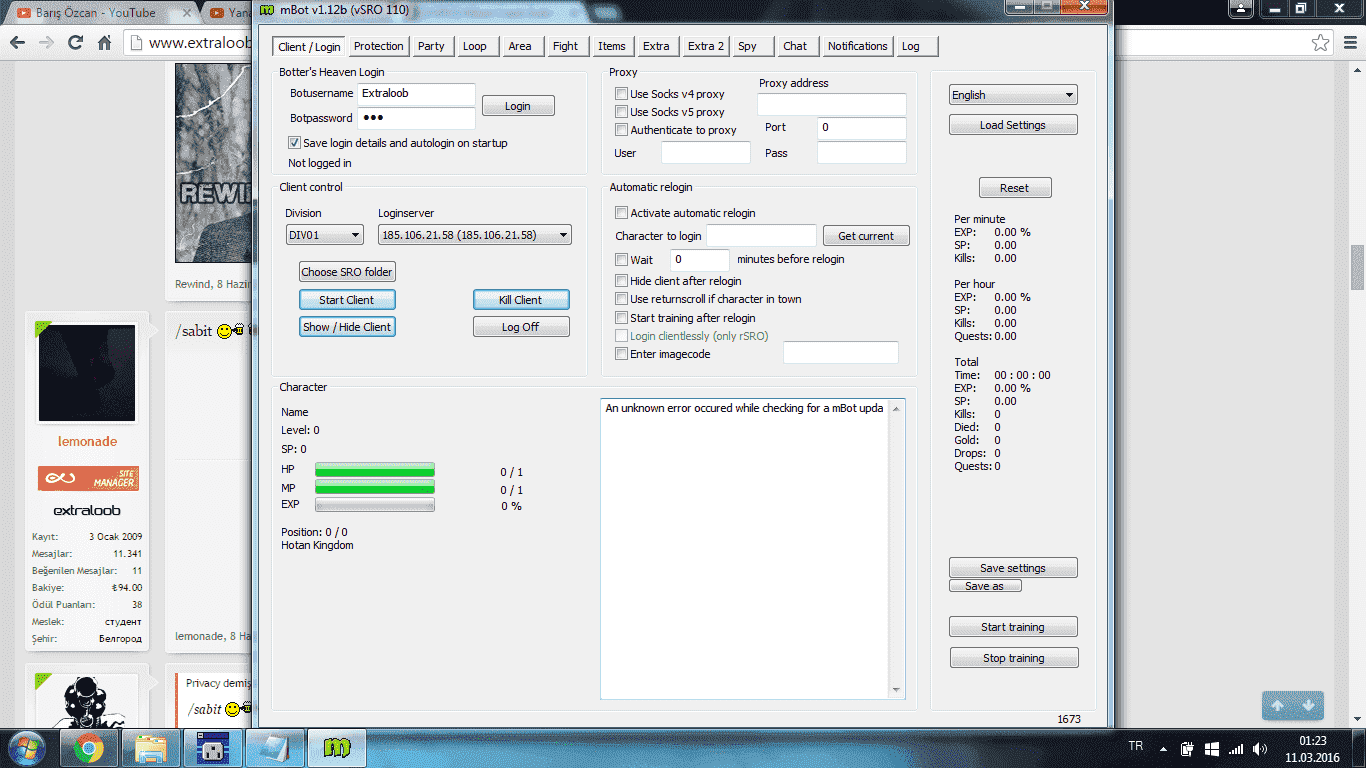Screen dimensions: 1366x768
Task: Switch to Fight tab
Action: pyautogui.click(x=566, y=46)
